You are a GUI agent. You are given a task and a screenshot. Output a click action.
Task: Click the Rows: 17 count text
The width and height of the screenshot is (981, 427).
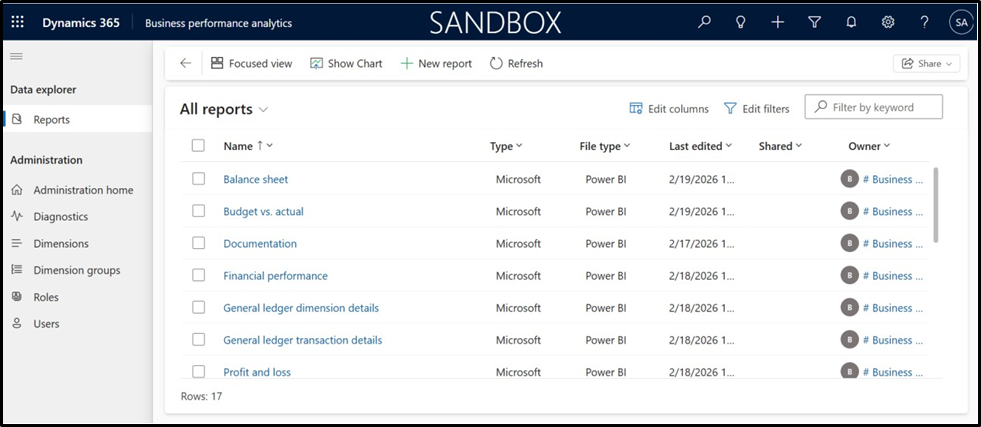201,396
